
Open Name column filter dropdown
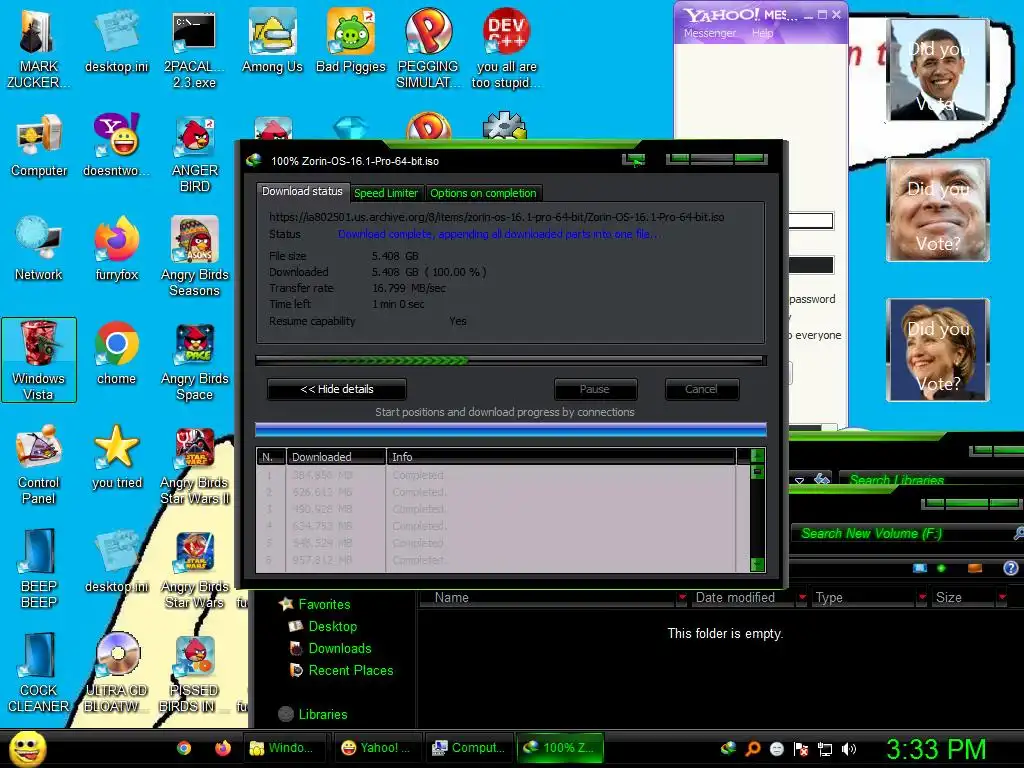click(x=682, y=597)
